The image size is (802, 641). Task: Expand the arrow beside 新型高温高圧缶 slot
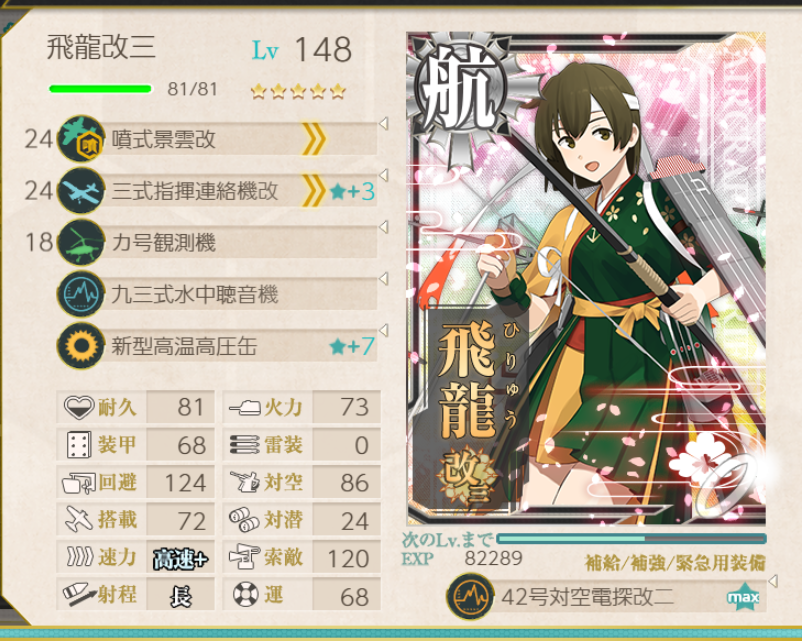pyautogui.click(x=383, y=330)
